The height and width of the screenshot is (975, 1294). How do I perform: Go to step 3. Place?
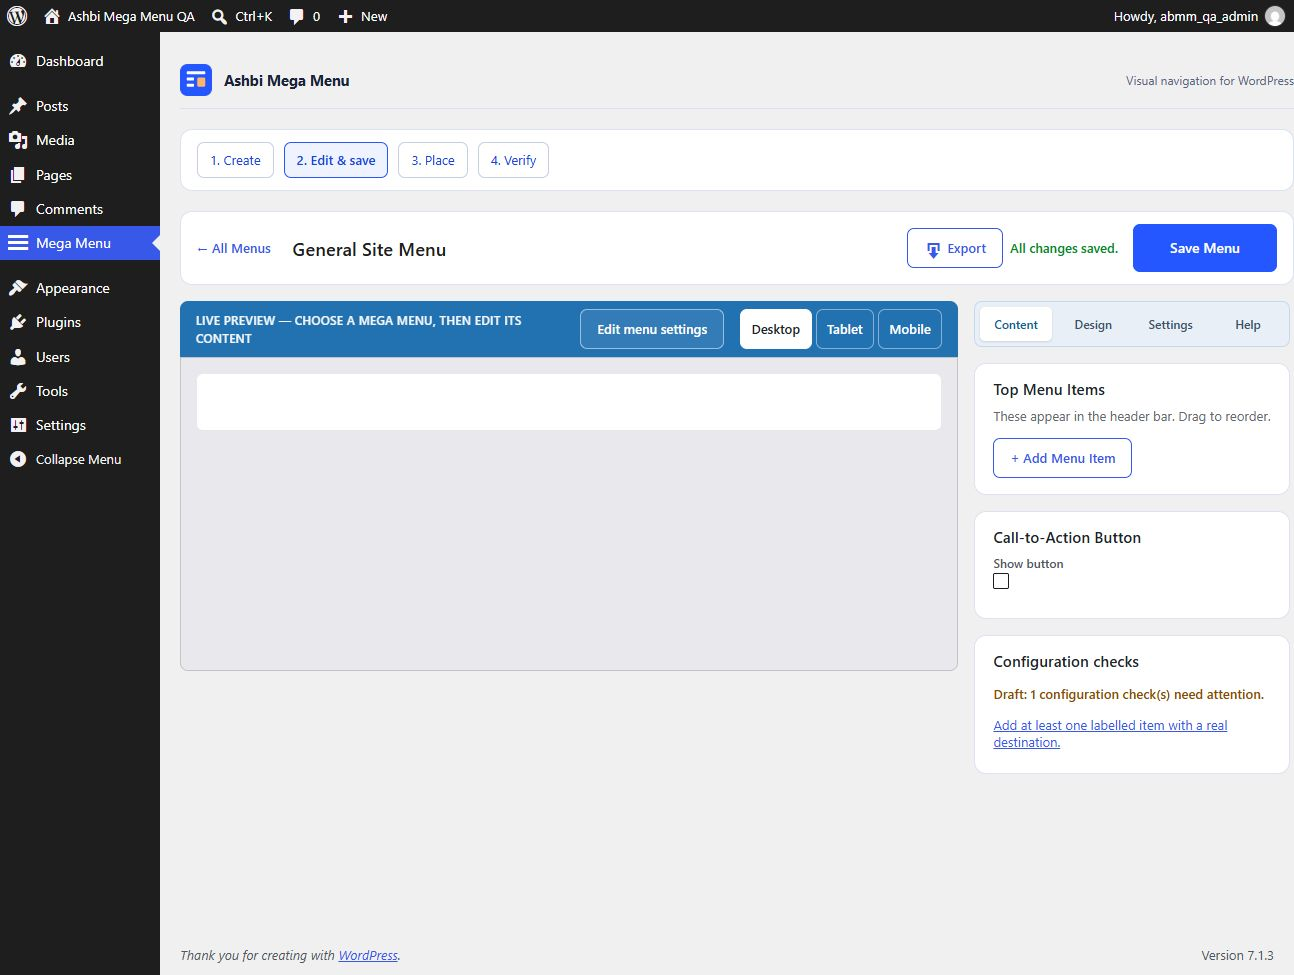[433, 160]
